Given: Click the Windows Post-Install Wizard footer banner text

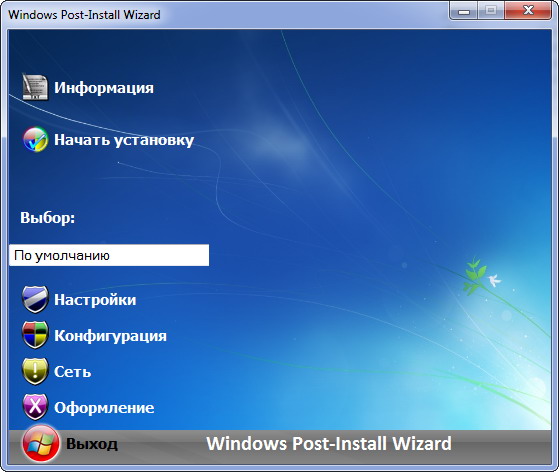Looking at the screenshot, I should point(329,444).
